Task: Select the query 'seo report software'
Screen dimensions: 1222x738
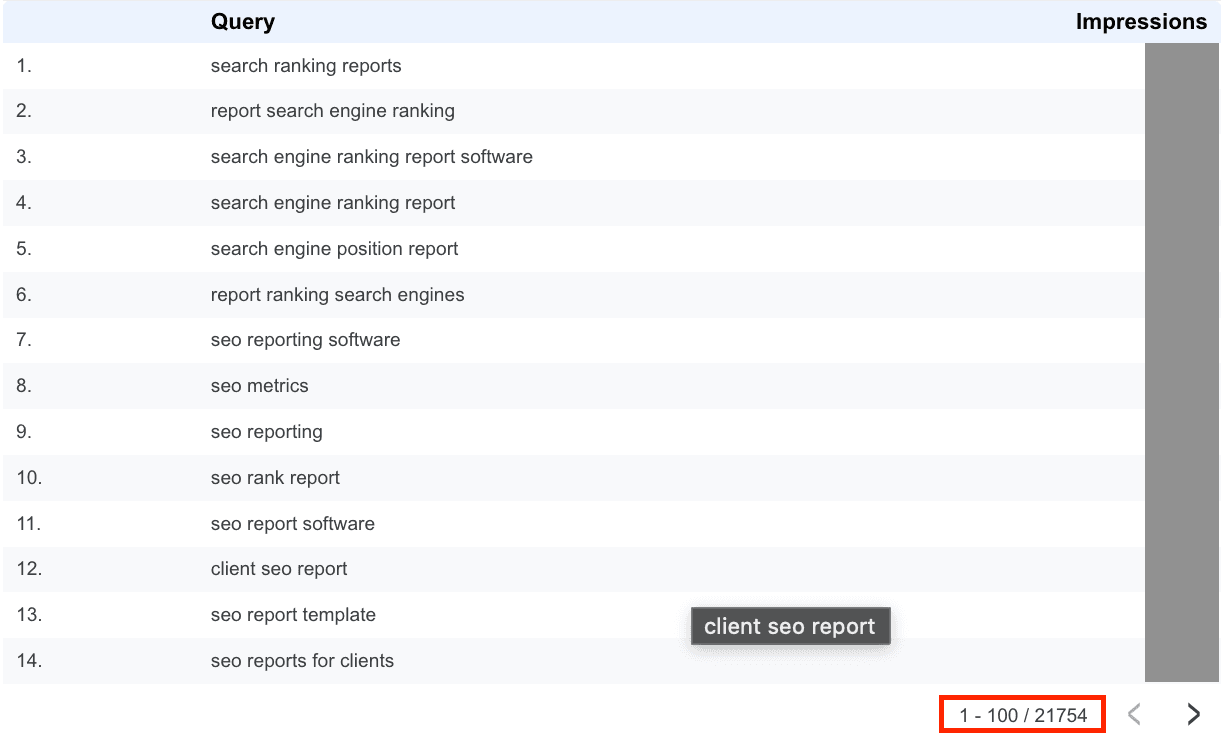Action: (292, 524)
